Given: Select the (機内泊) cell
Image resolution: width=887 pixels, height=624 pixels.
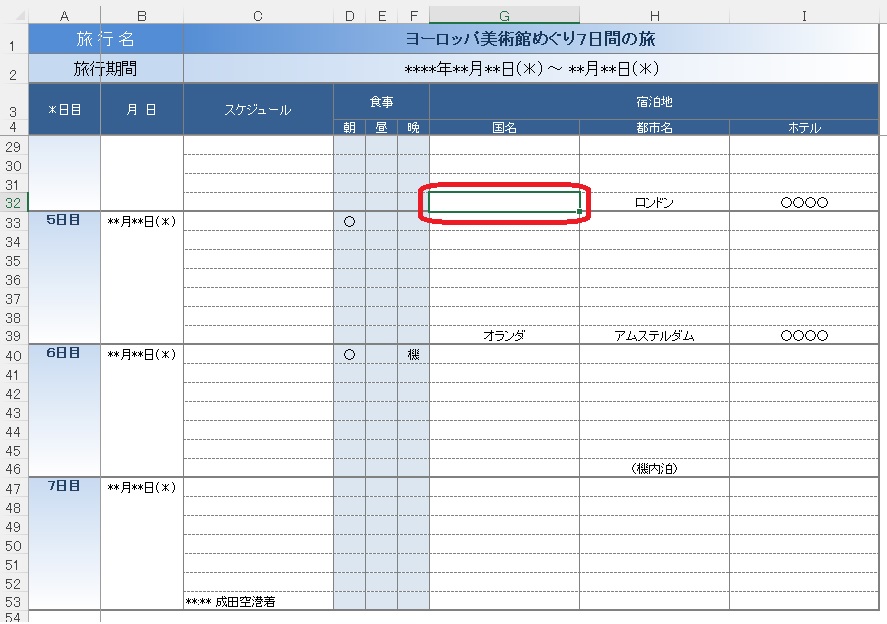Looking at the screenshot, I should pos(654,468).
